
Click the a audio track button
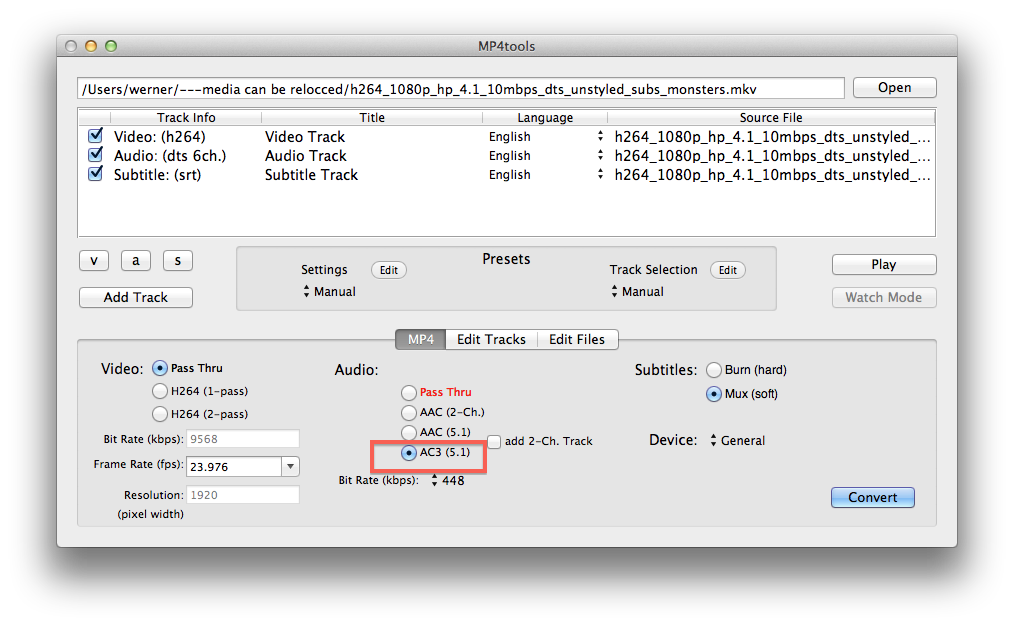point(136,261)
